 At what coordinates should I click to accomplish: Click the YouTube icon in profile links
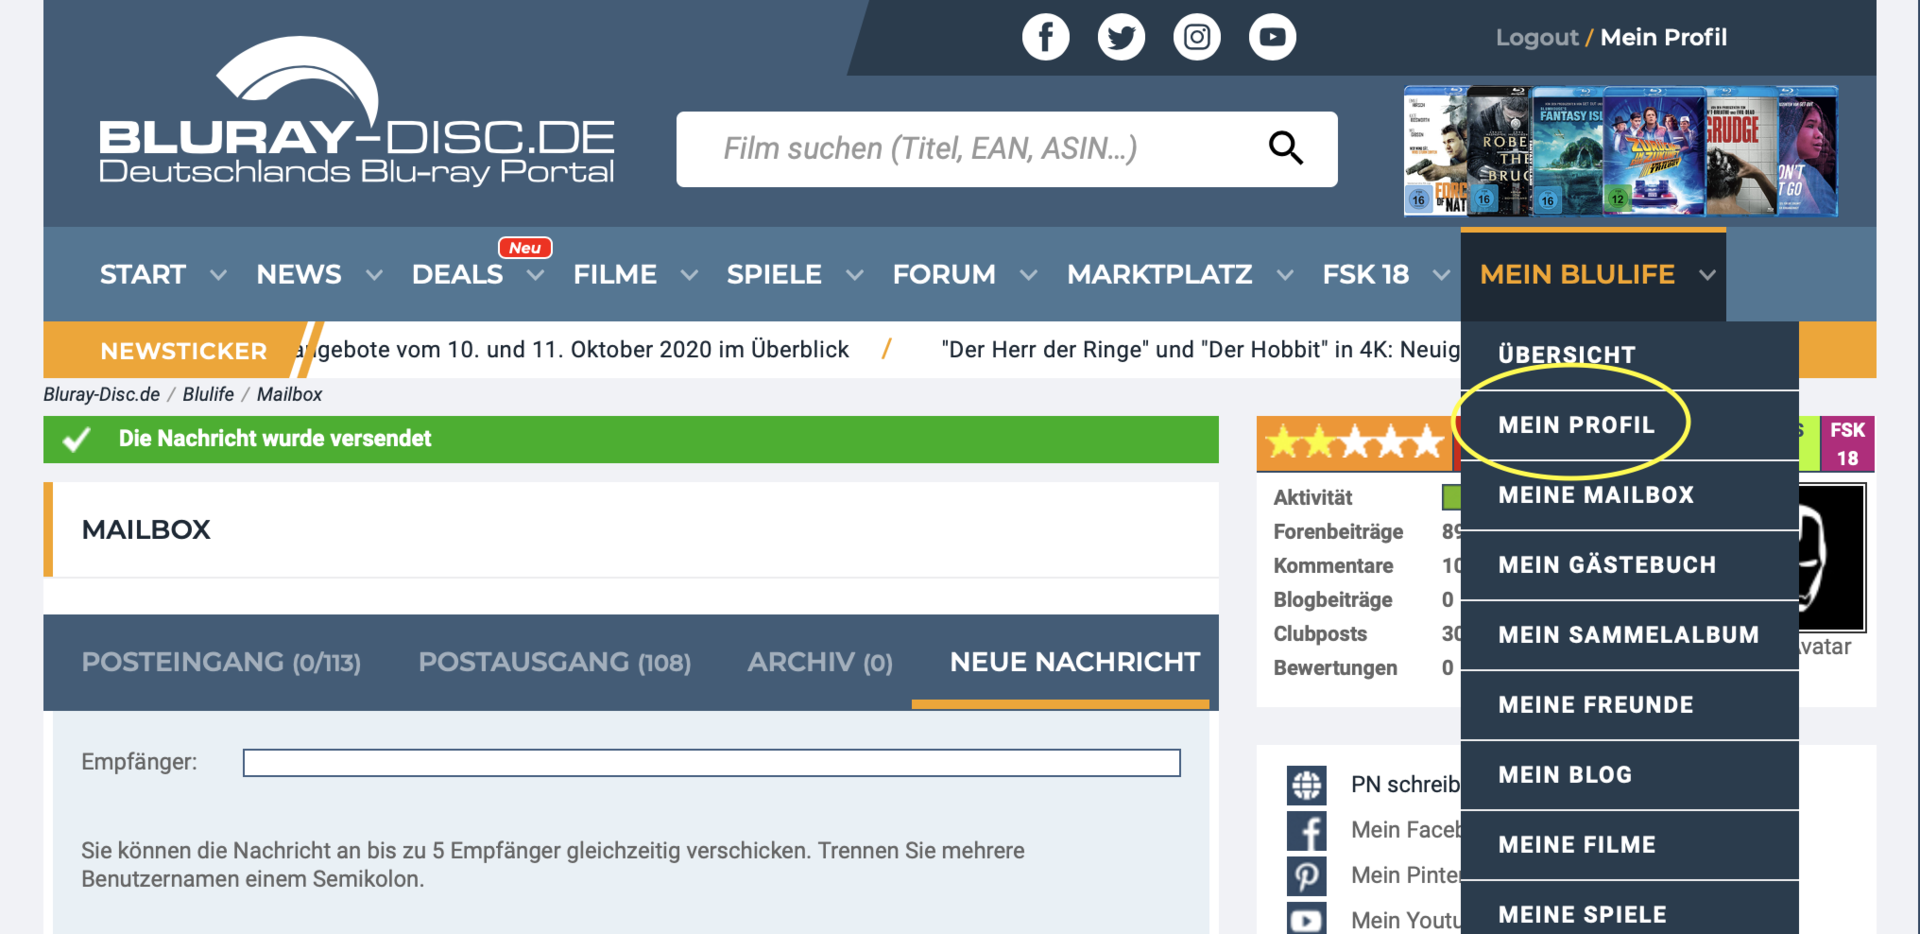click(x=1306, y=919)
